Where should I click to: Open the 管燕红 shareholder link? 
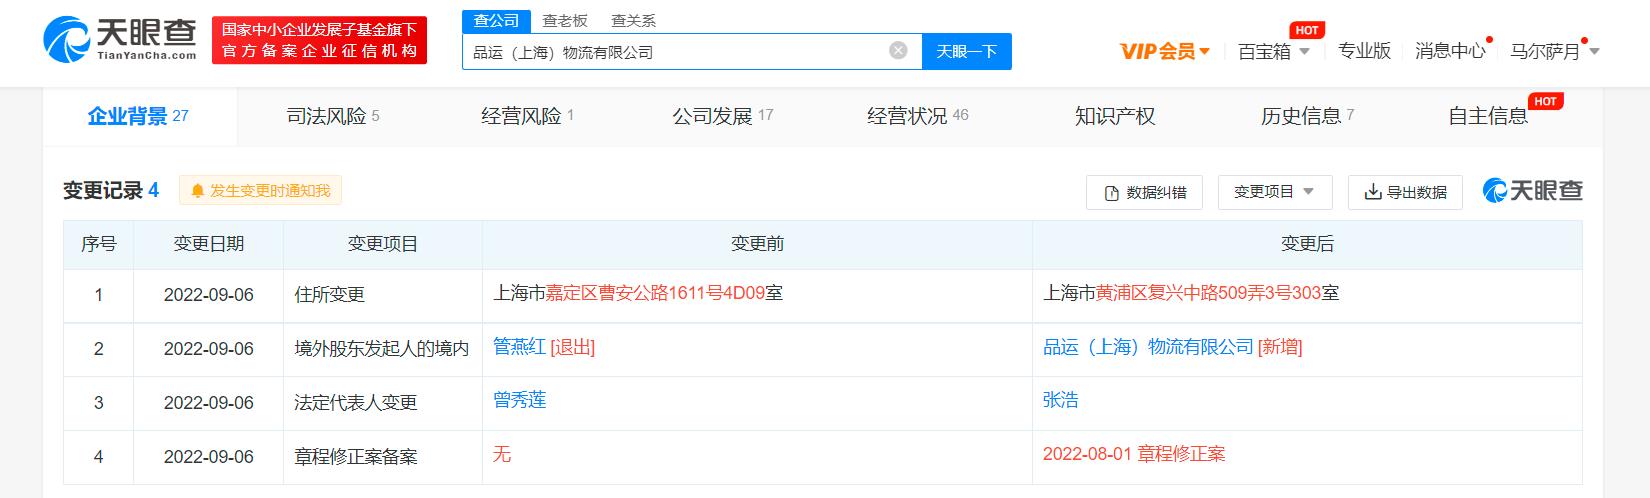(x=519, y=347)
